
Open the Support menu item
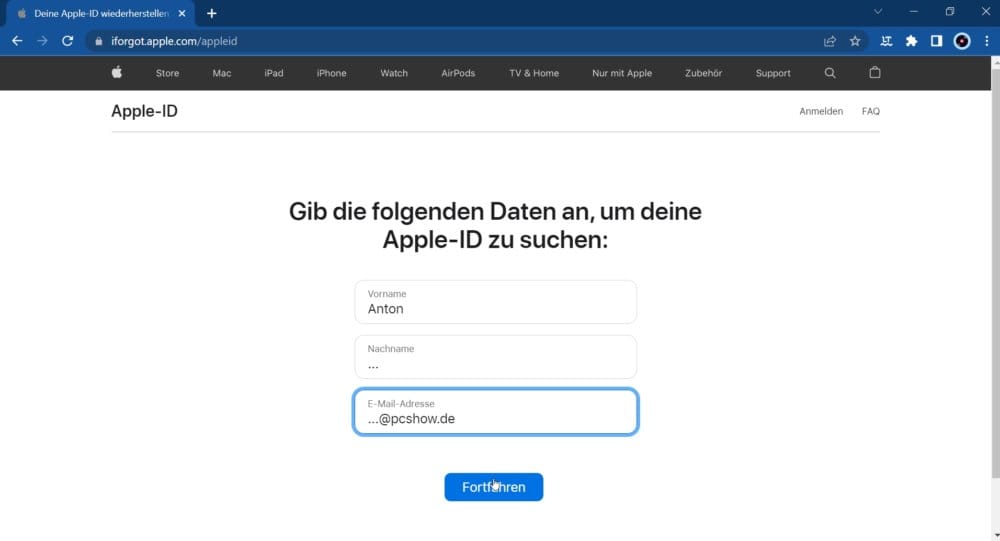click(x=773, y=73)
